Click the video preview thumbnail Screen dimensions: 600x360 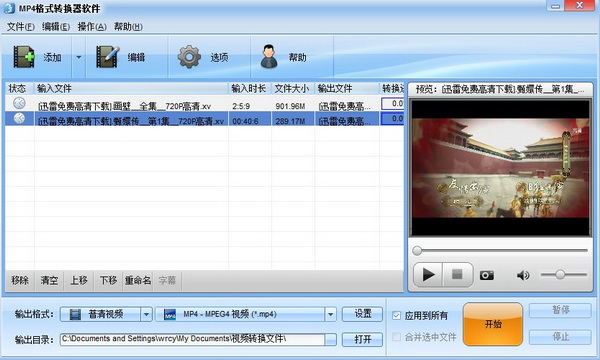click(501, 168)
